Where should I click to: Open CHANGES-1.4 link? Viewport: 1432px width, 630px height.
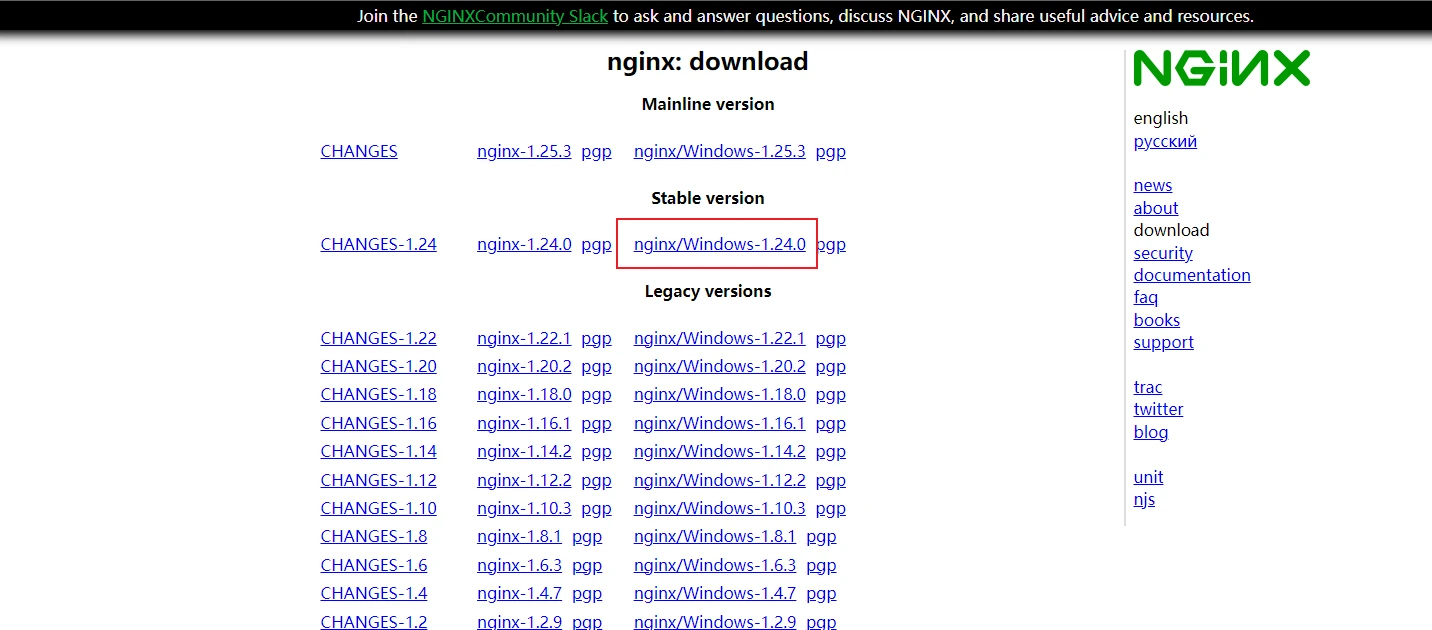click(373, 593)
